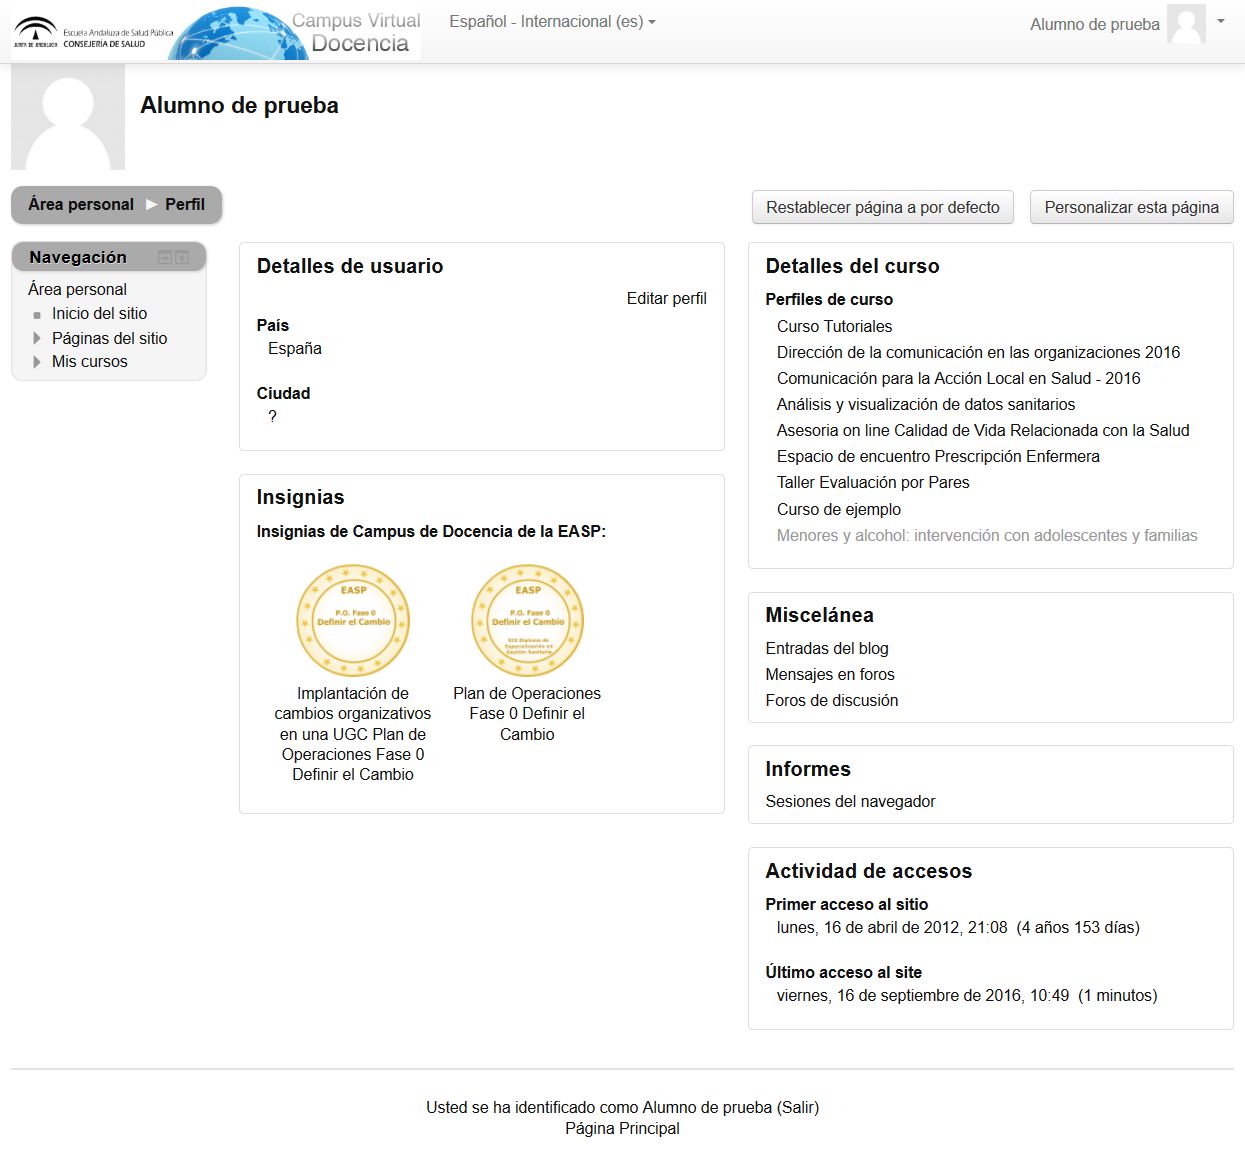Viewport: 1245px width, 1154px height.
Task: Expand the Mis cursos tree arrow
Action: pyautogui.click(x=37, y=362)
